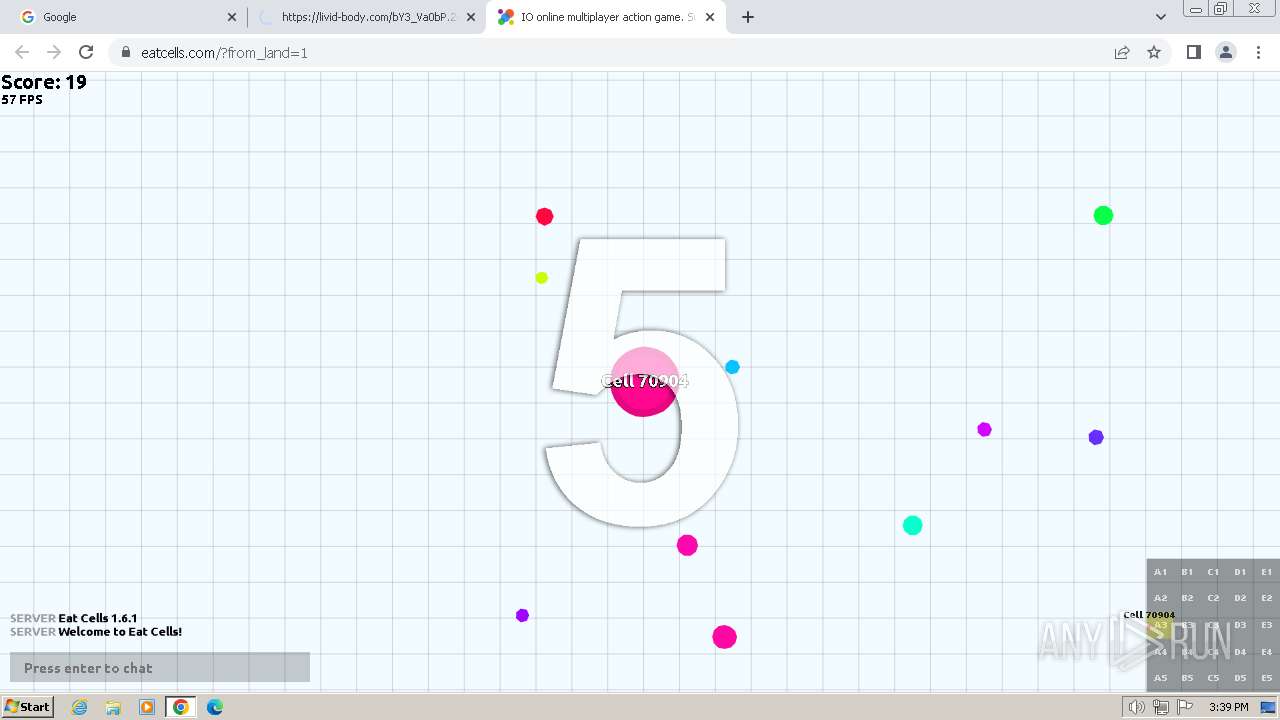The height and width of the screenshot is (720, 1280).
Task: Close the IO online multiplayer game tab
Action: 710,17
